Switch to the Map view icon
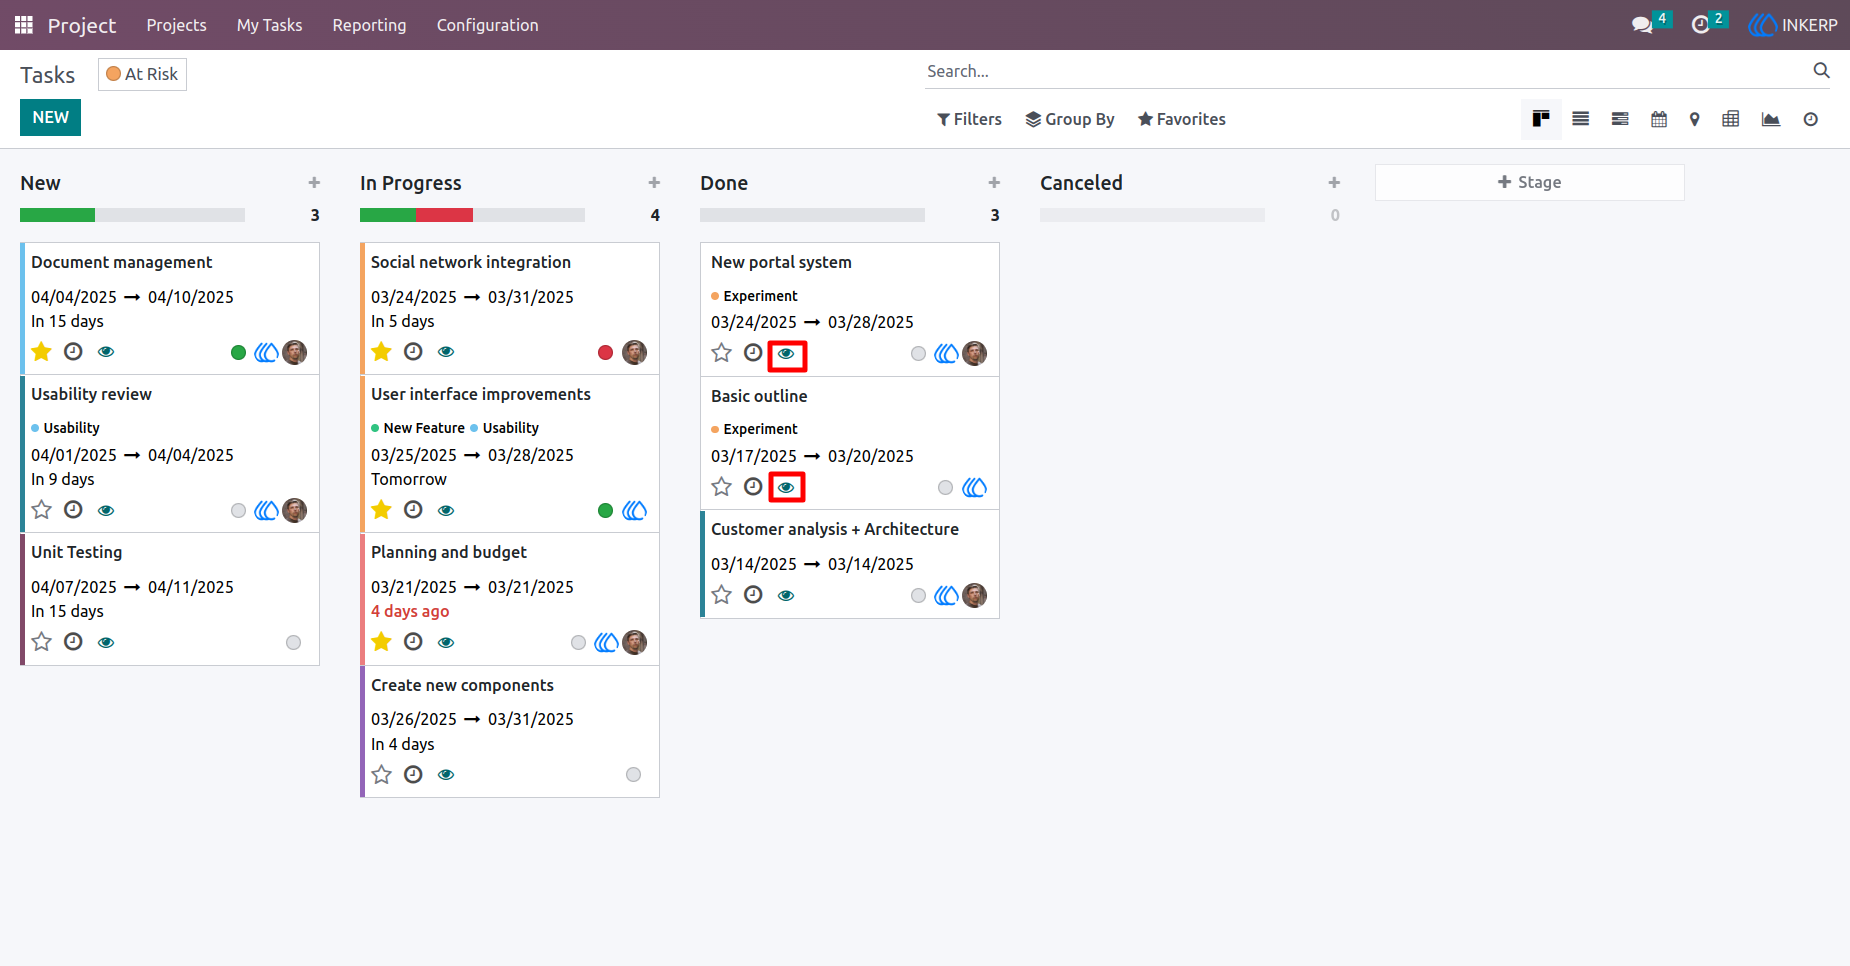Viewport: 1850px width, 966px height. (1694, 119)
